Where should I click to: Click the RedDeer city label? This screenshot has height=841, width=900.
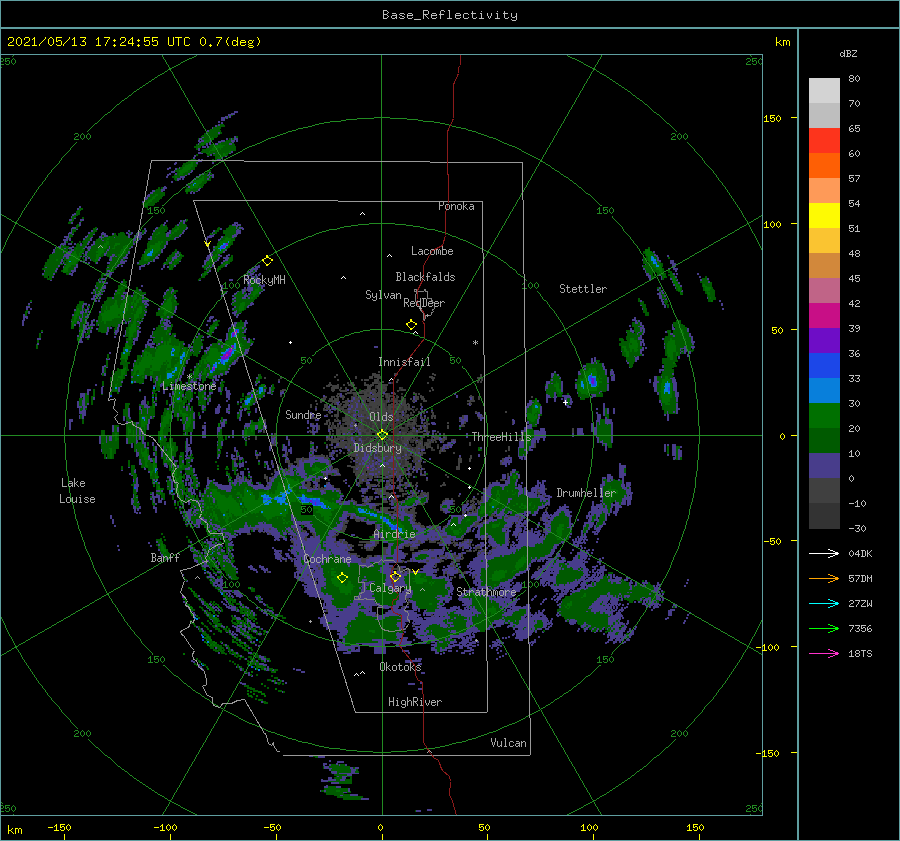click(x=424, y=303)
